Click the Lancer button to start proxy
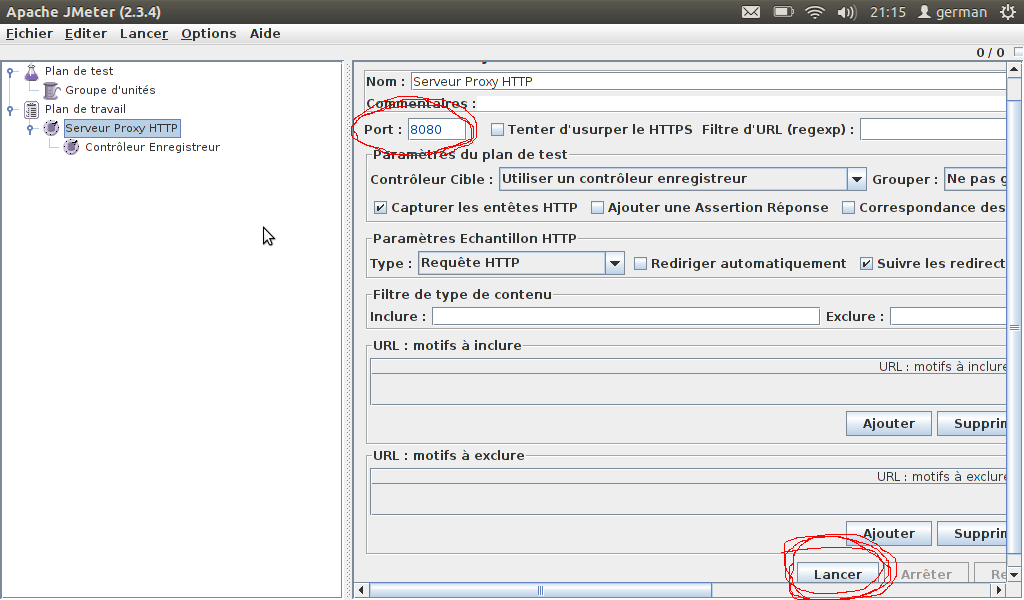The height and width of the screenshot is (600, 1024). click(x=838, y=574)
